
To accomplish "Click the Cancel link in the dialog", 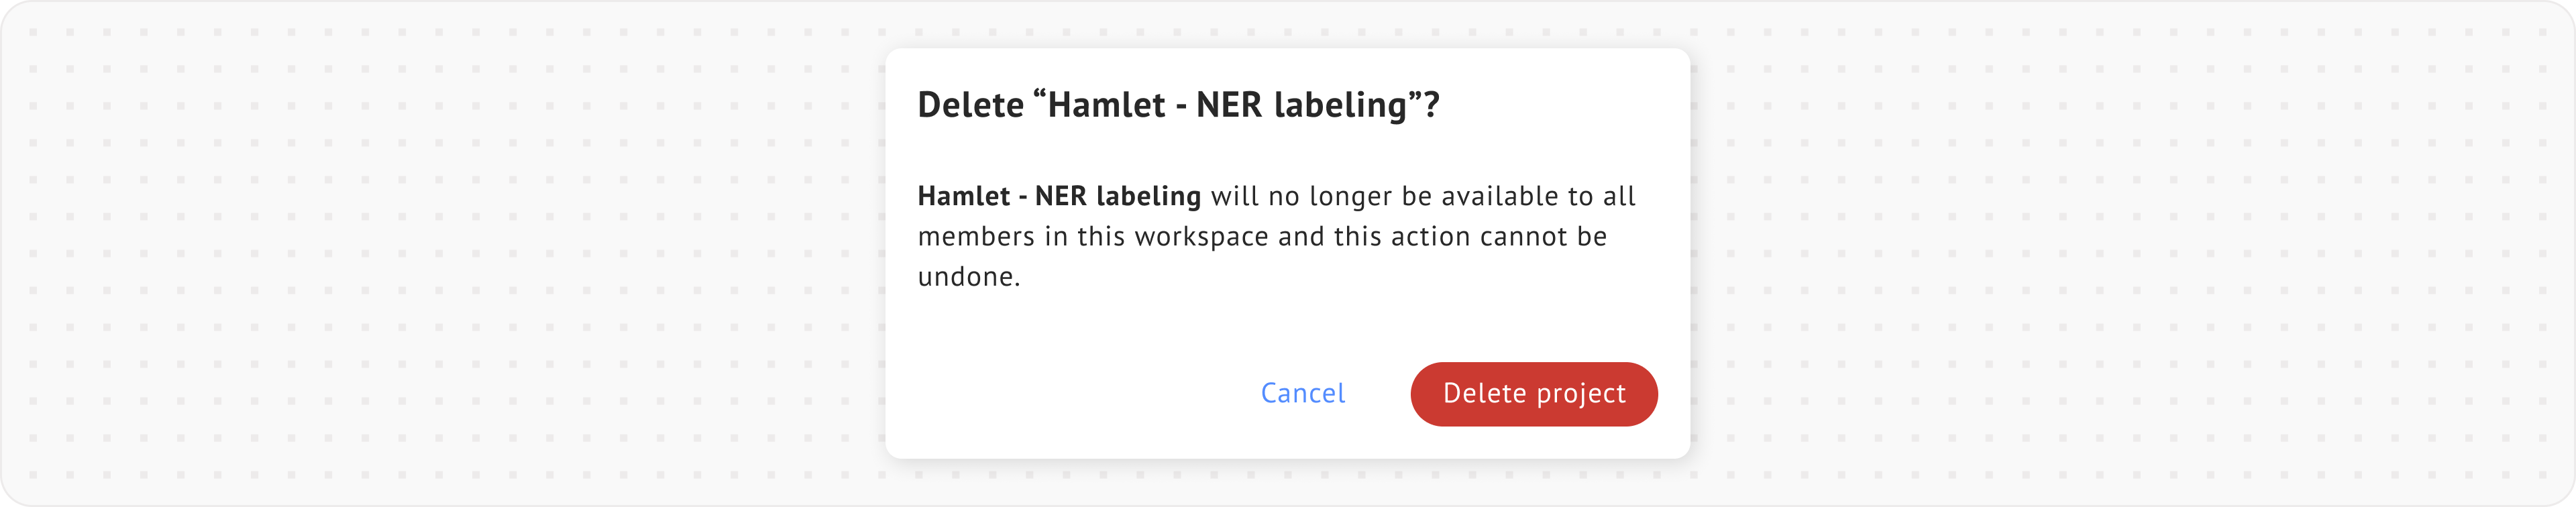I will [1302, 393].
